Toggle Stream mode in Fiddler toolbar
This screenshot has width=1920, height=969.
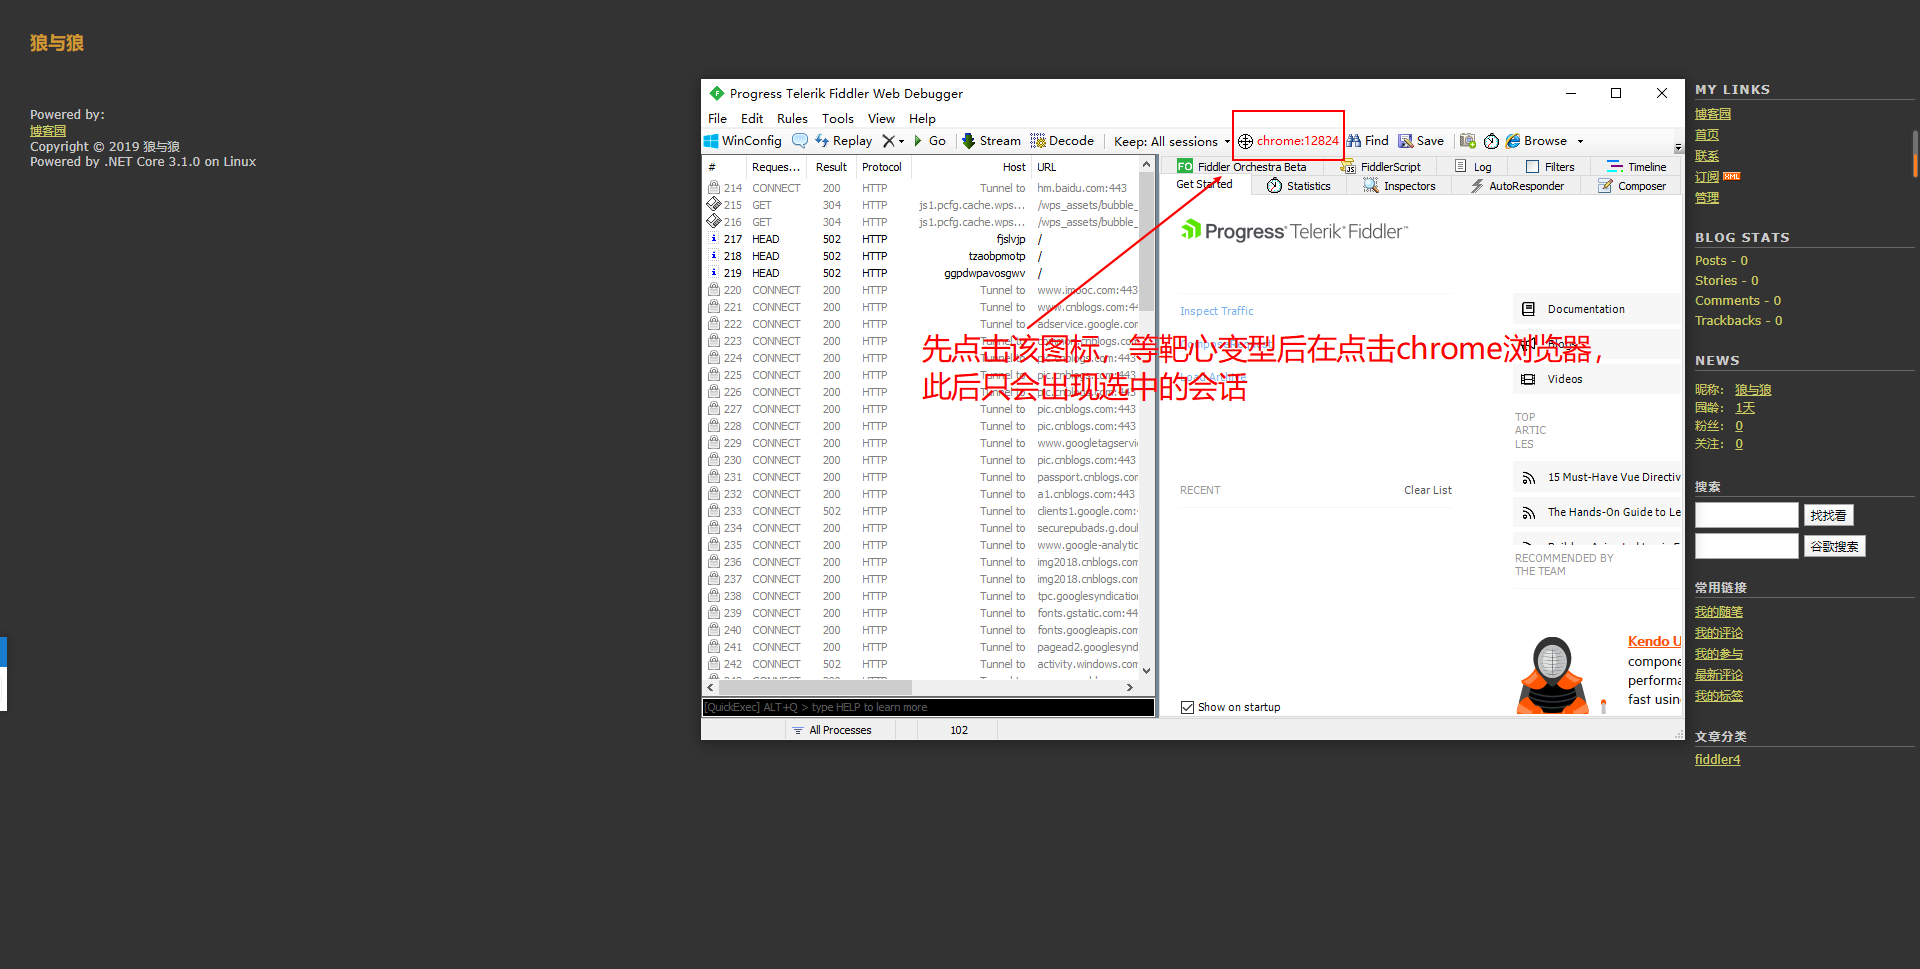click(991, 141)
